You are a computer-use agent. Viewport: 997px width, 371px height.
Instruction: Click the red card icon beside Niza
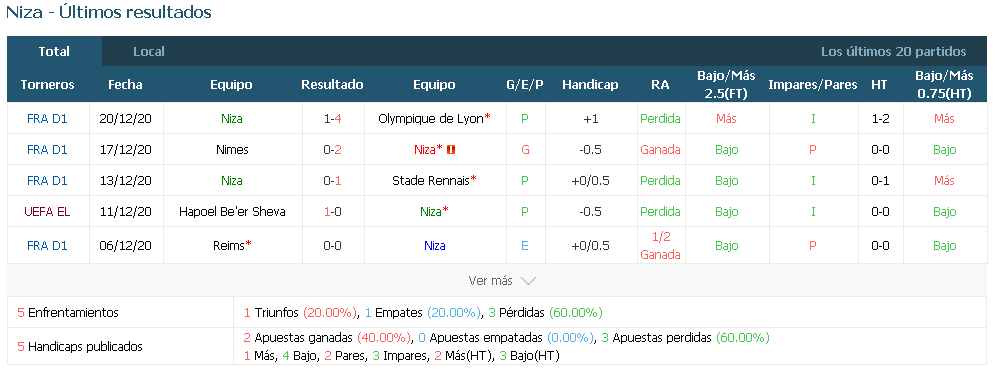pyautogui.click(x=452, y=150)
